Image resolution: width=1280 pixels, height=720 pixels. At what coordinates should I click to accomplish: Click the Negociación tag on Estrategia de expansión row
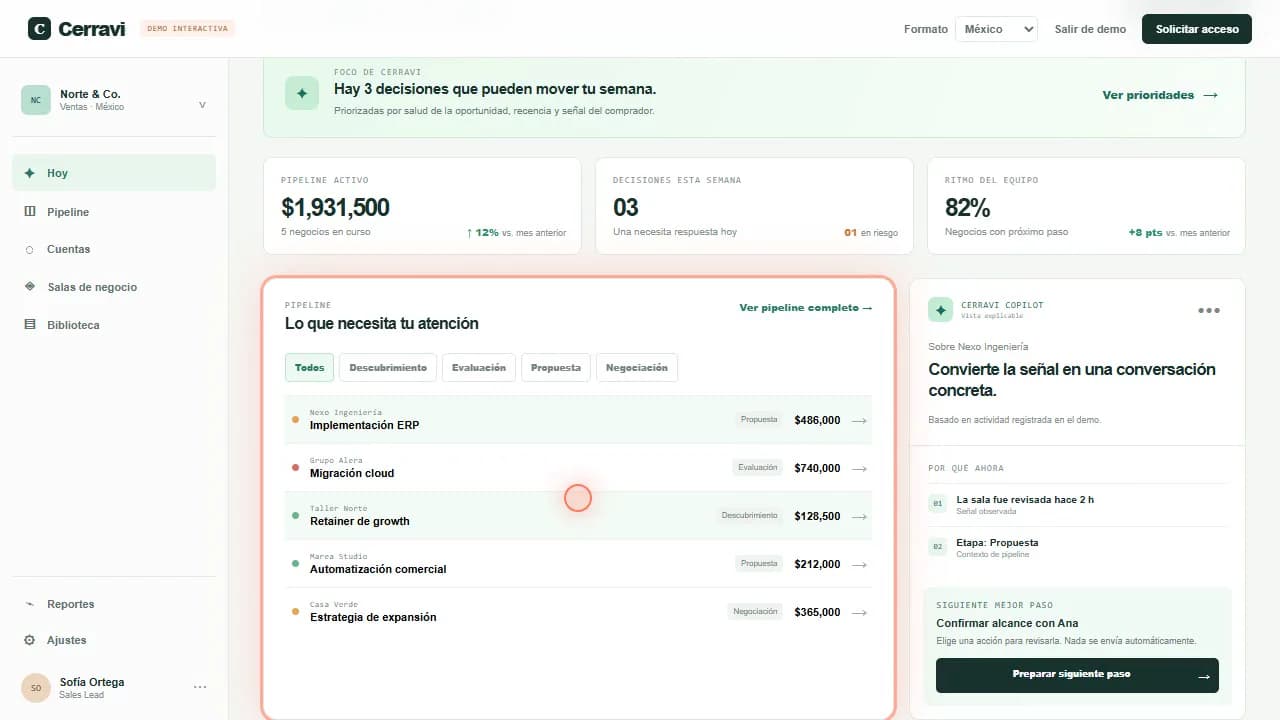pos(755,612)
